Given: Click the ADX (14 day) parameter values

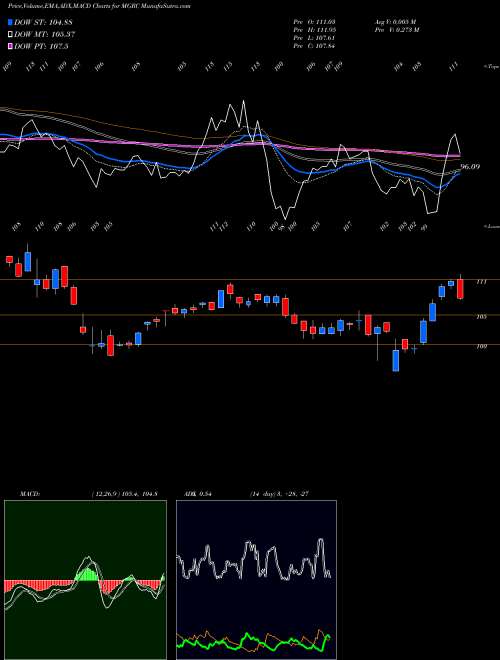Looking at the screenshot, I should 279,494.
